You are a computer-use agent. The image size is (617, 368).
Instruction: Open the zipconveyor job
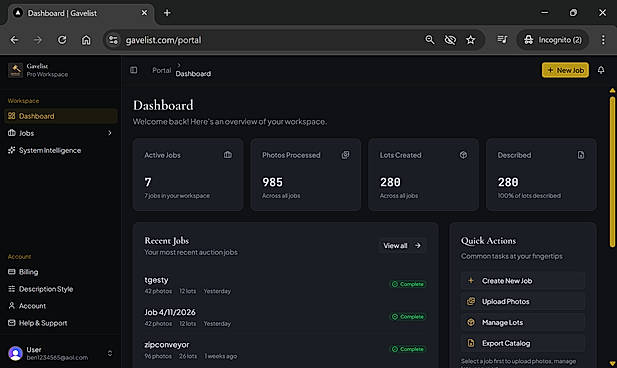(x=167, y=345)
